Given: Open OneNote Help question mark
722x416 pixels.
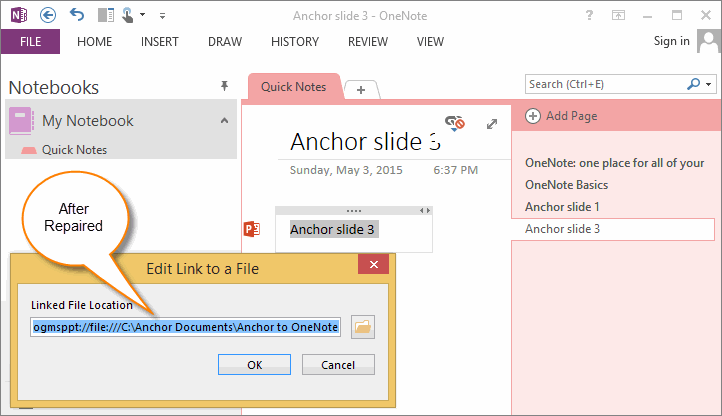Looking at the screenshot, I should (589, 15).
